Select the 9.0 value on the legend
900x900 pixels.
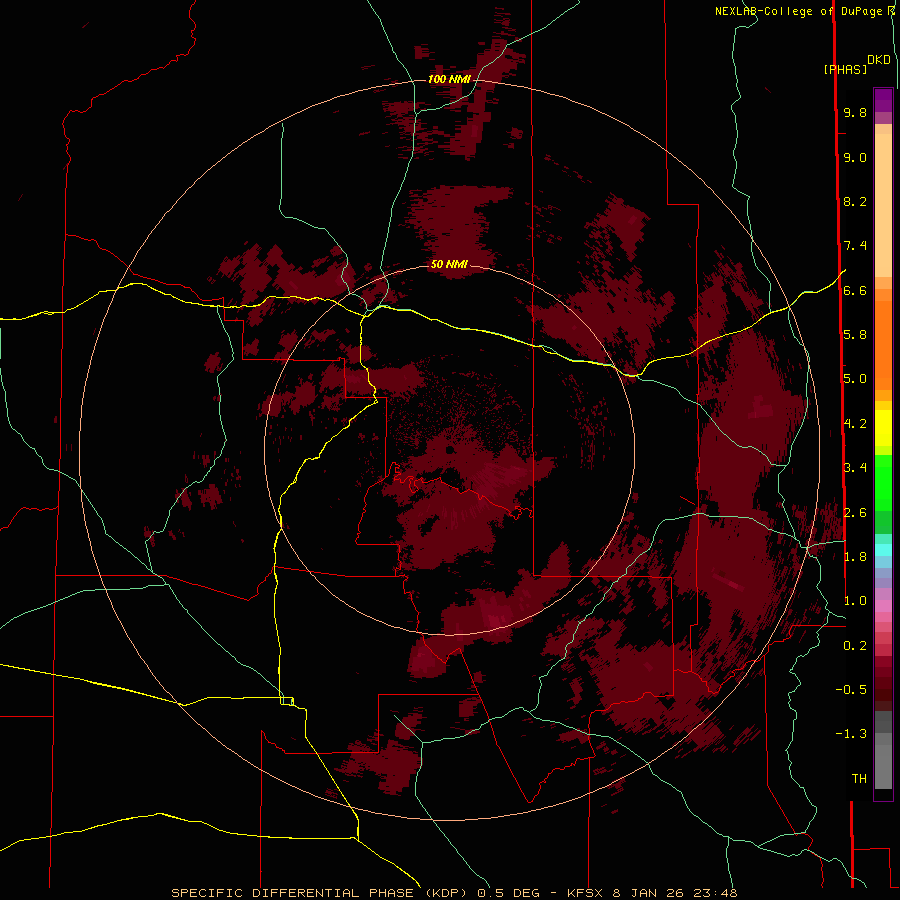[855, 158]
